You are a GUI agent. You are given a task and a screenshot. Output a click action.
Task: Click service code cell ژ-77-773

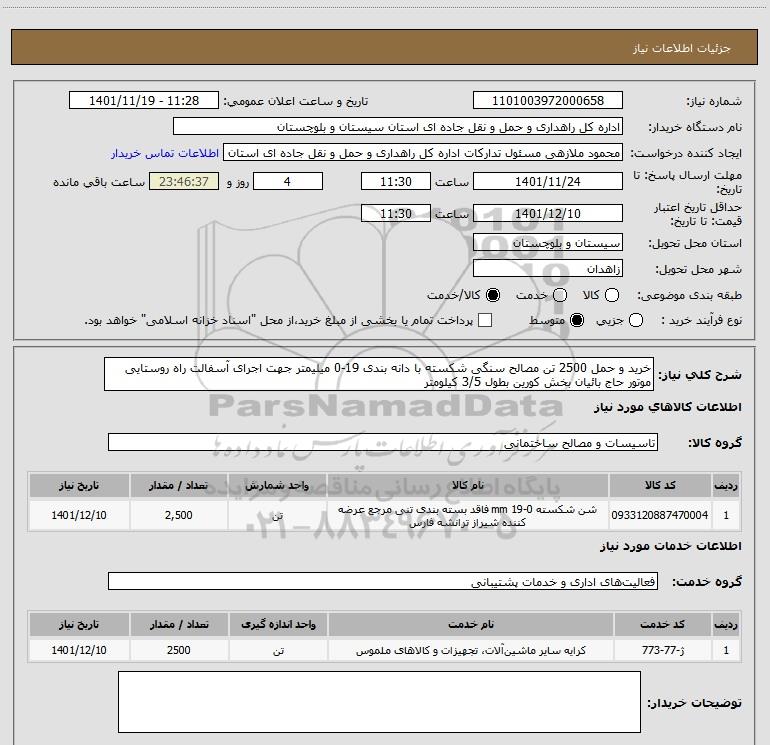tap(663, 650)
